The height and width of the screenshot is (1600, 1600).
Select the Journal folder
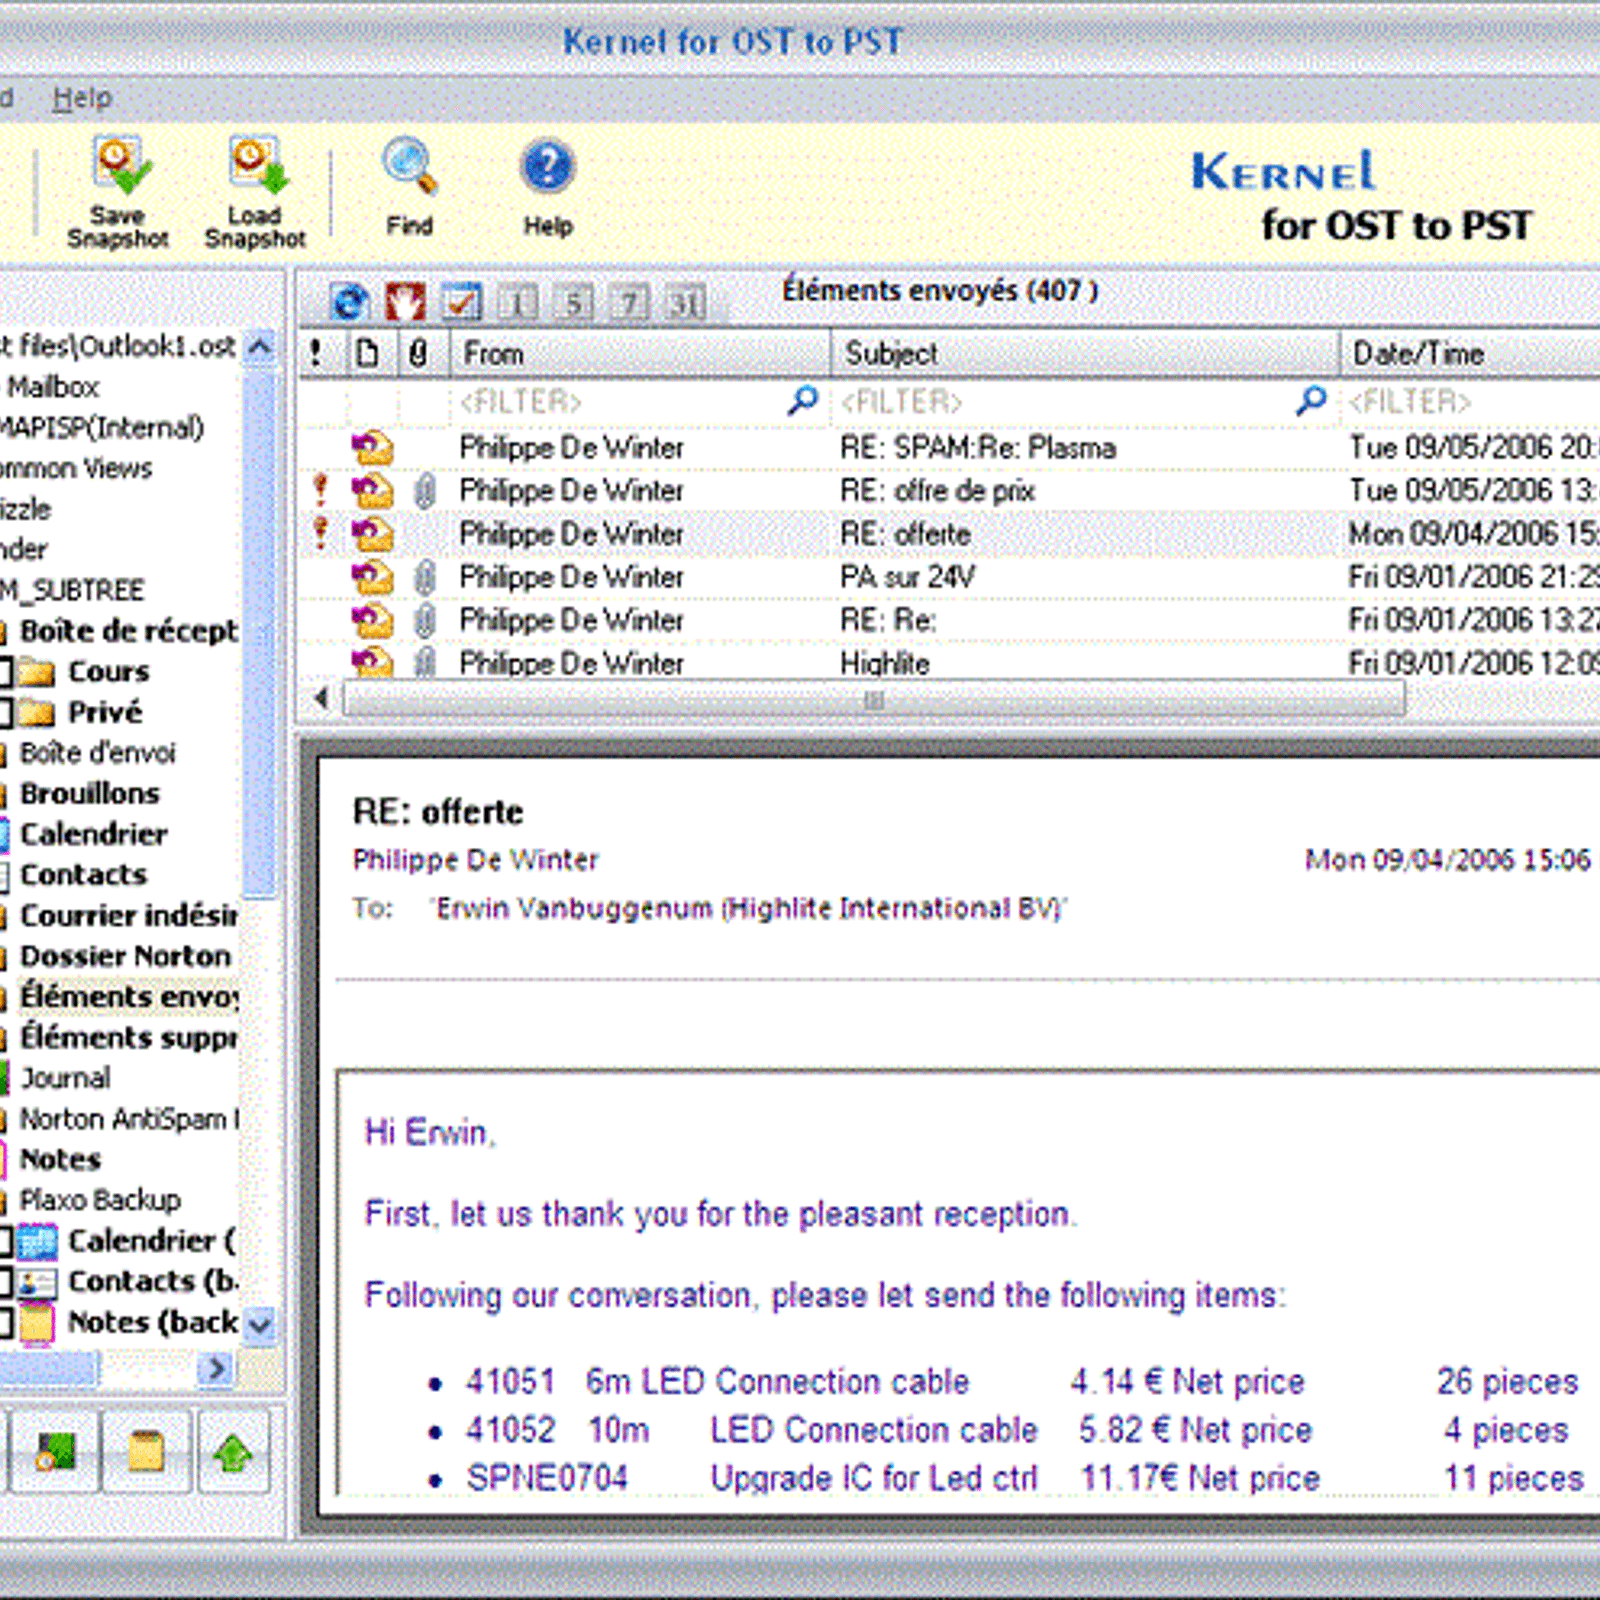66,1078
